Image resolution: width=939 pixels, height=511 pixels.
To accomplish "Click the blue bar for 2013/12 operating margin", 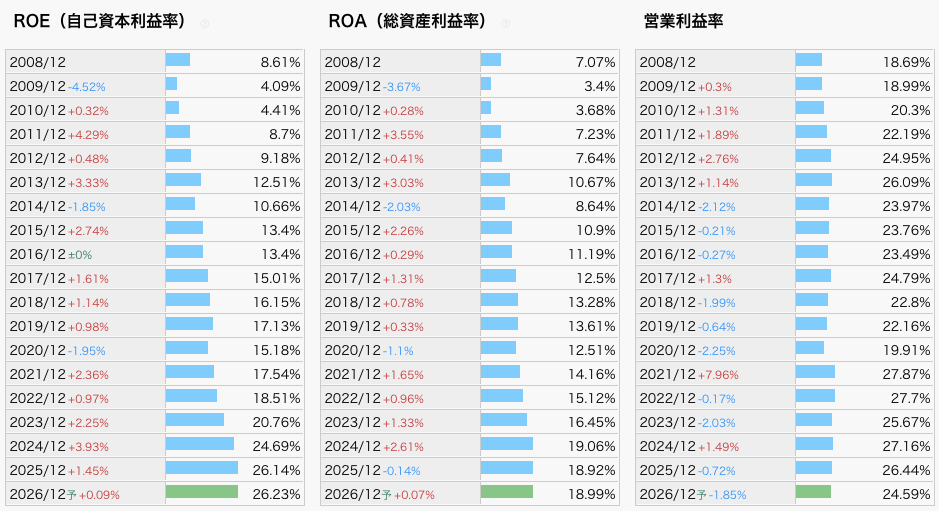I will pyautogui.click(x=813, y=180).
